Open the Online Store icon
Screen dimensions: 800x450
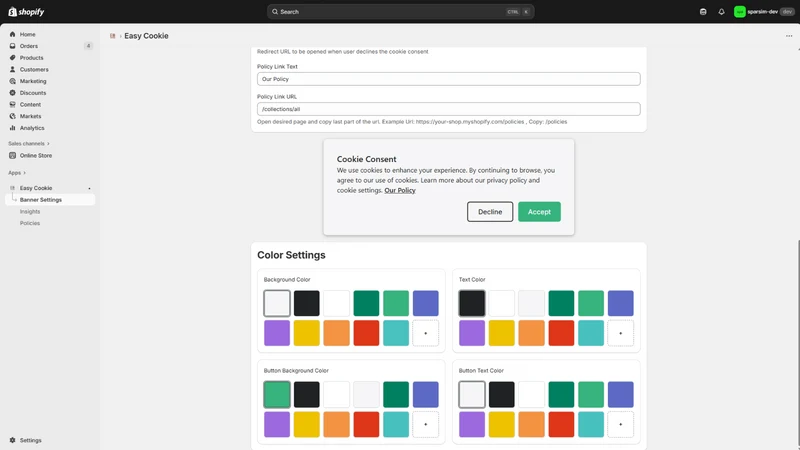12,156
